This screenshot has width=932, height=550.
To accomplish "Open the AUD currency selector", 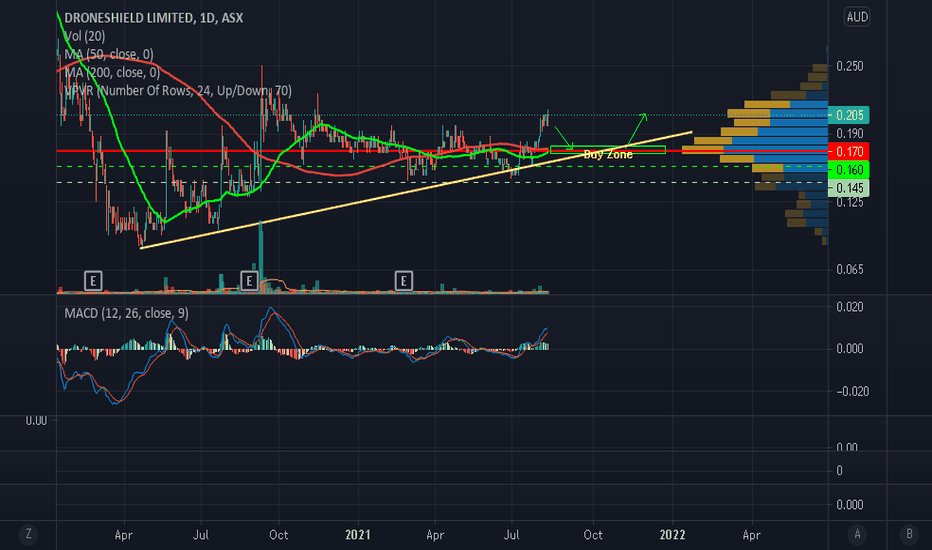I will coord(857,17).
